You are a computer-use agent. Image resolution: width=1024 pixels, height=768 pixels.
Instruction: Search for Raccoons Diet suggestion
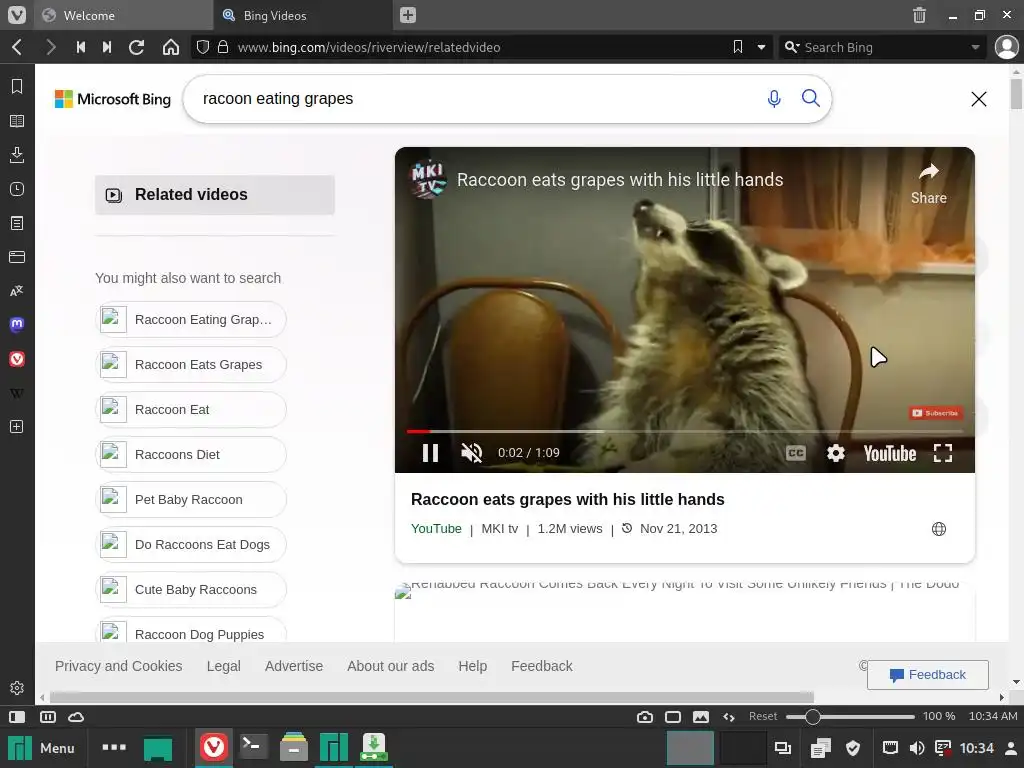(191, 455)
